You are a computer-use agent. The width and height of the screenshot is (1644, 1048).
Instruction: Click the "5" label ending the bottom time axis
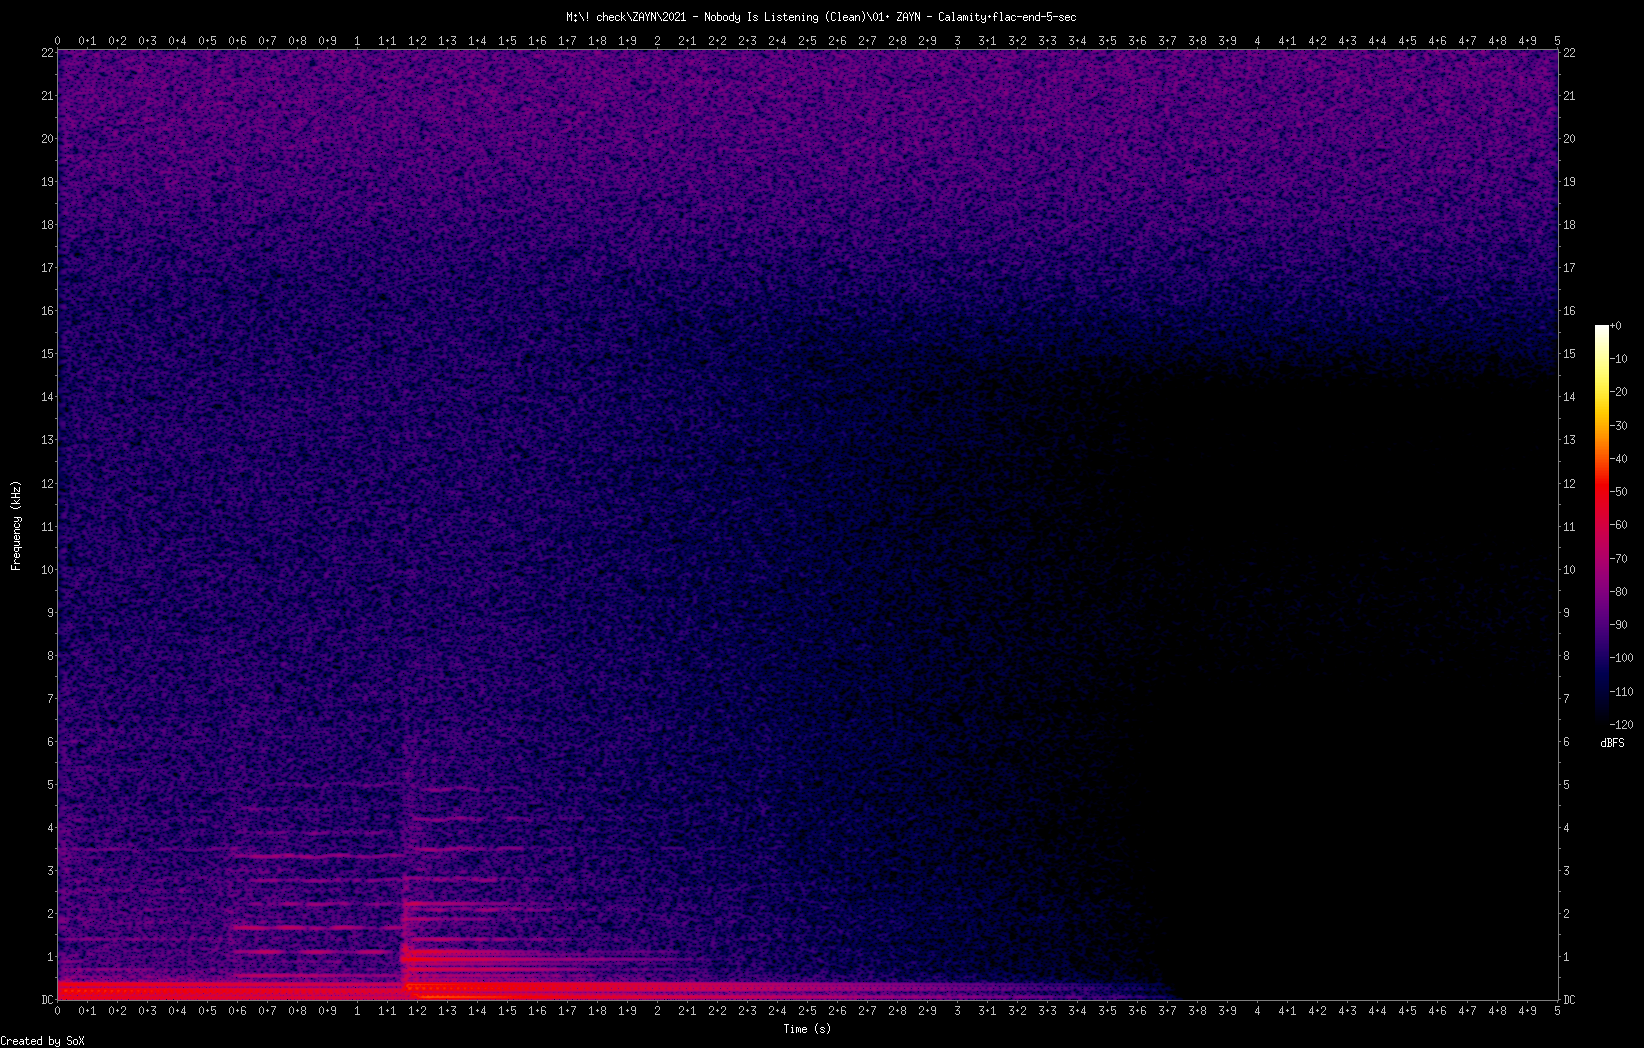coord(1557,1011)
